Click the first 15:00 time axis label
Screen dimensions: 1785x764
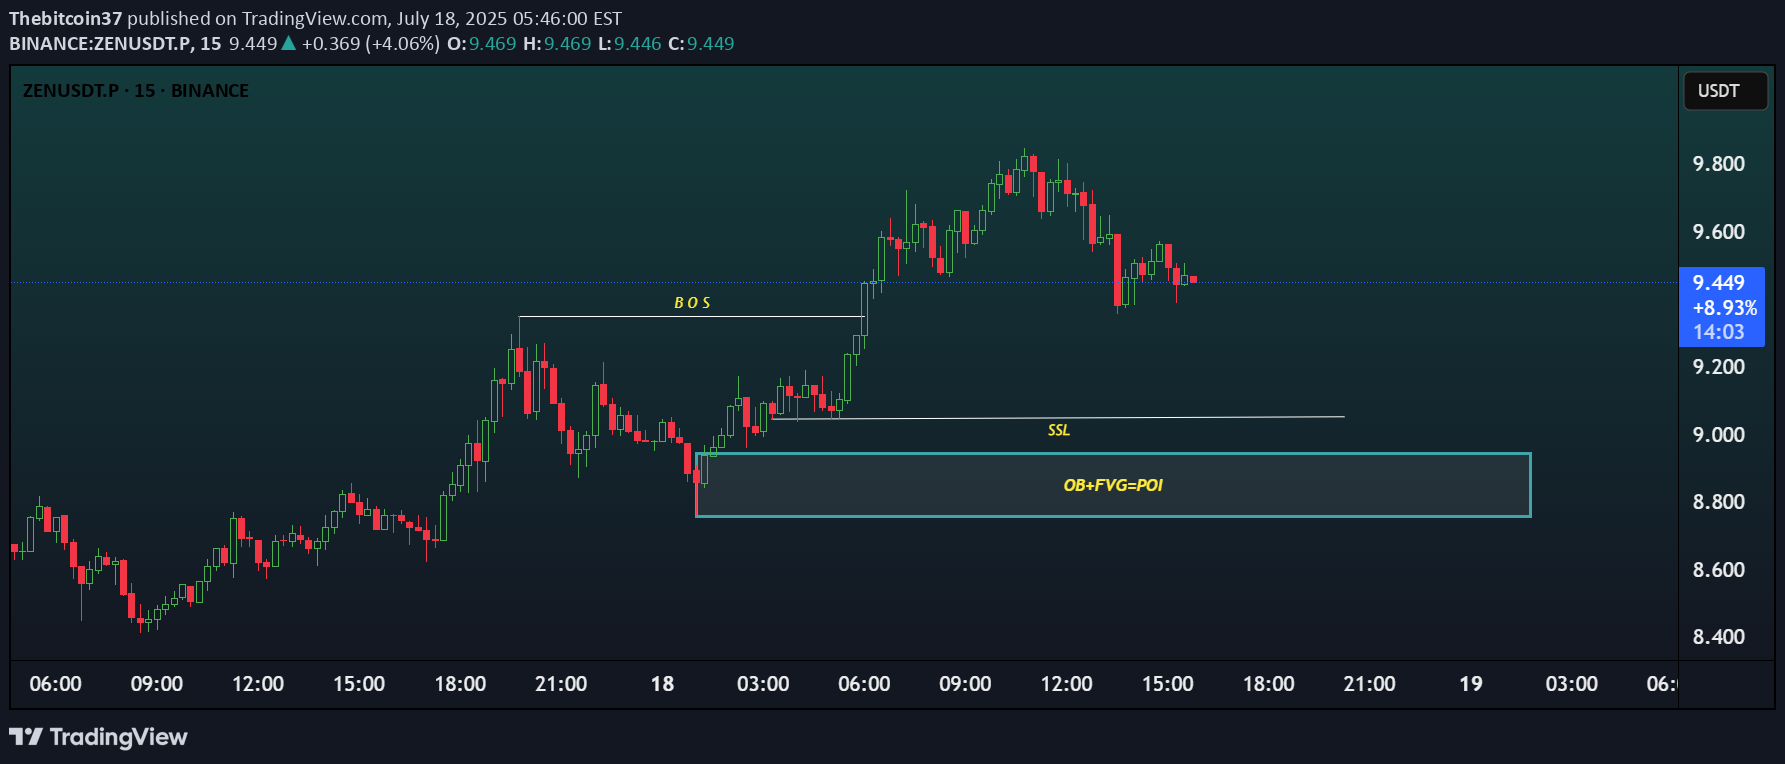[359, 684]
